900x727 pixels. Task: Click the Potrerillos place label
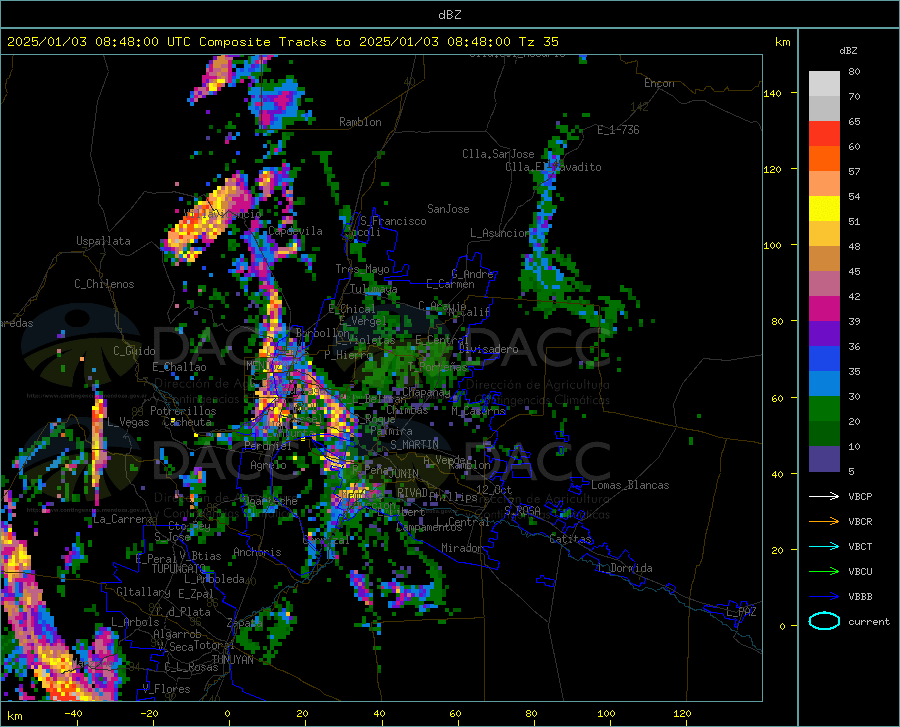(x=183, y=411)
